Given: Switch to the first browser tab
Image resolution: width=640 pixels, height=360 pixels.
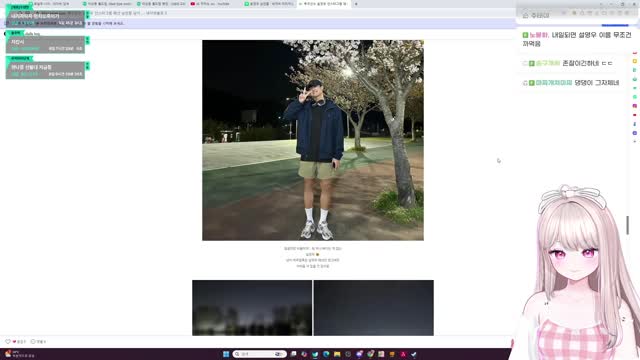Looking at the screenshot, I should tap(54, 4).
